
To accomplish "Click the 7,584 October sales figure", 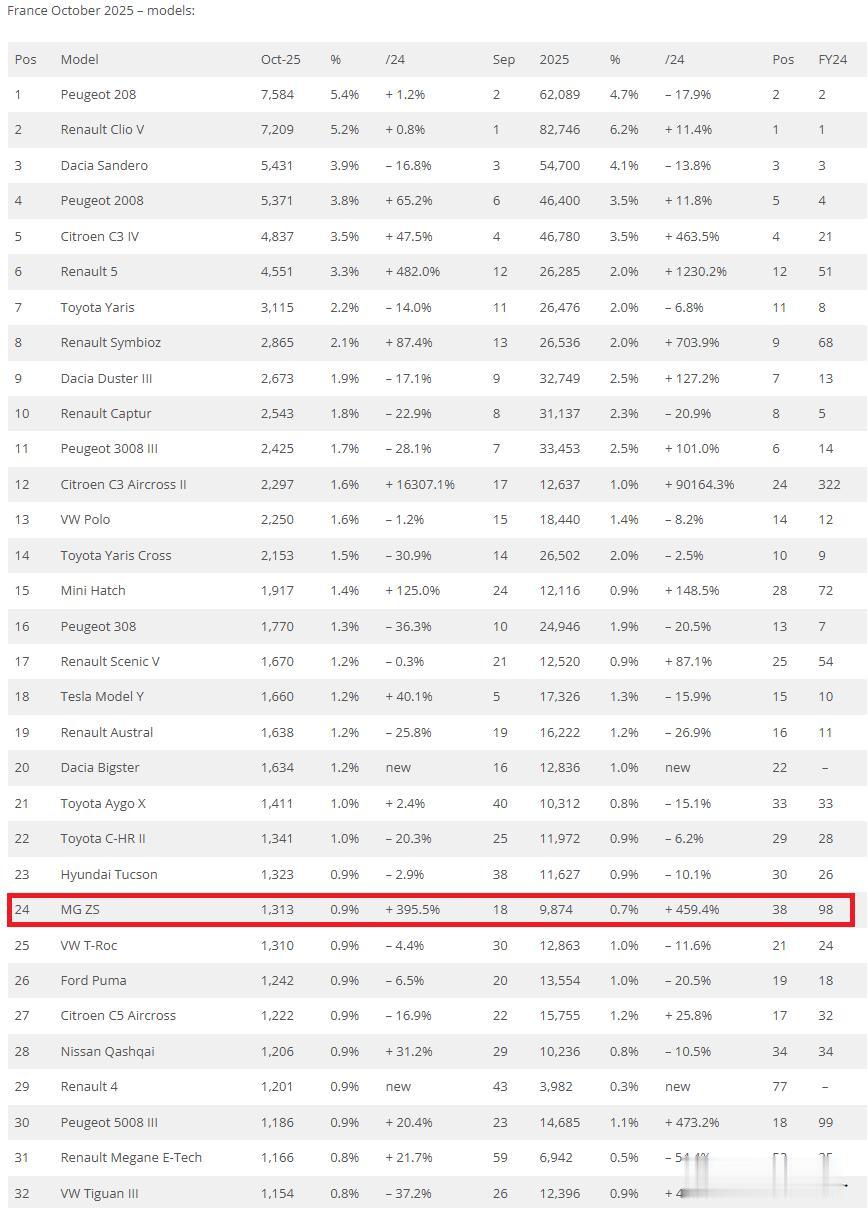I will (x=278, y=94).
